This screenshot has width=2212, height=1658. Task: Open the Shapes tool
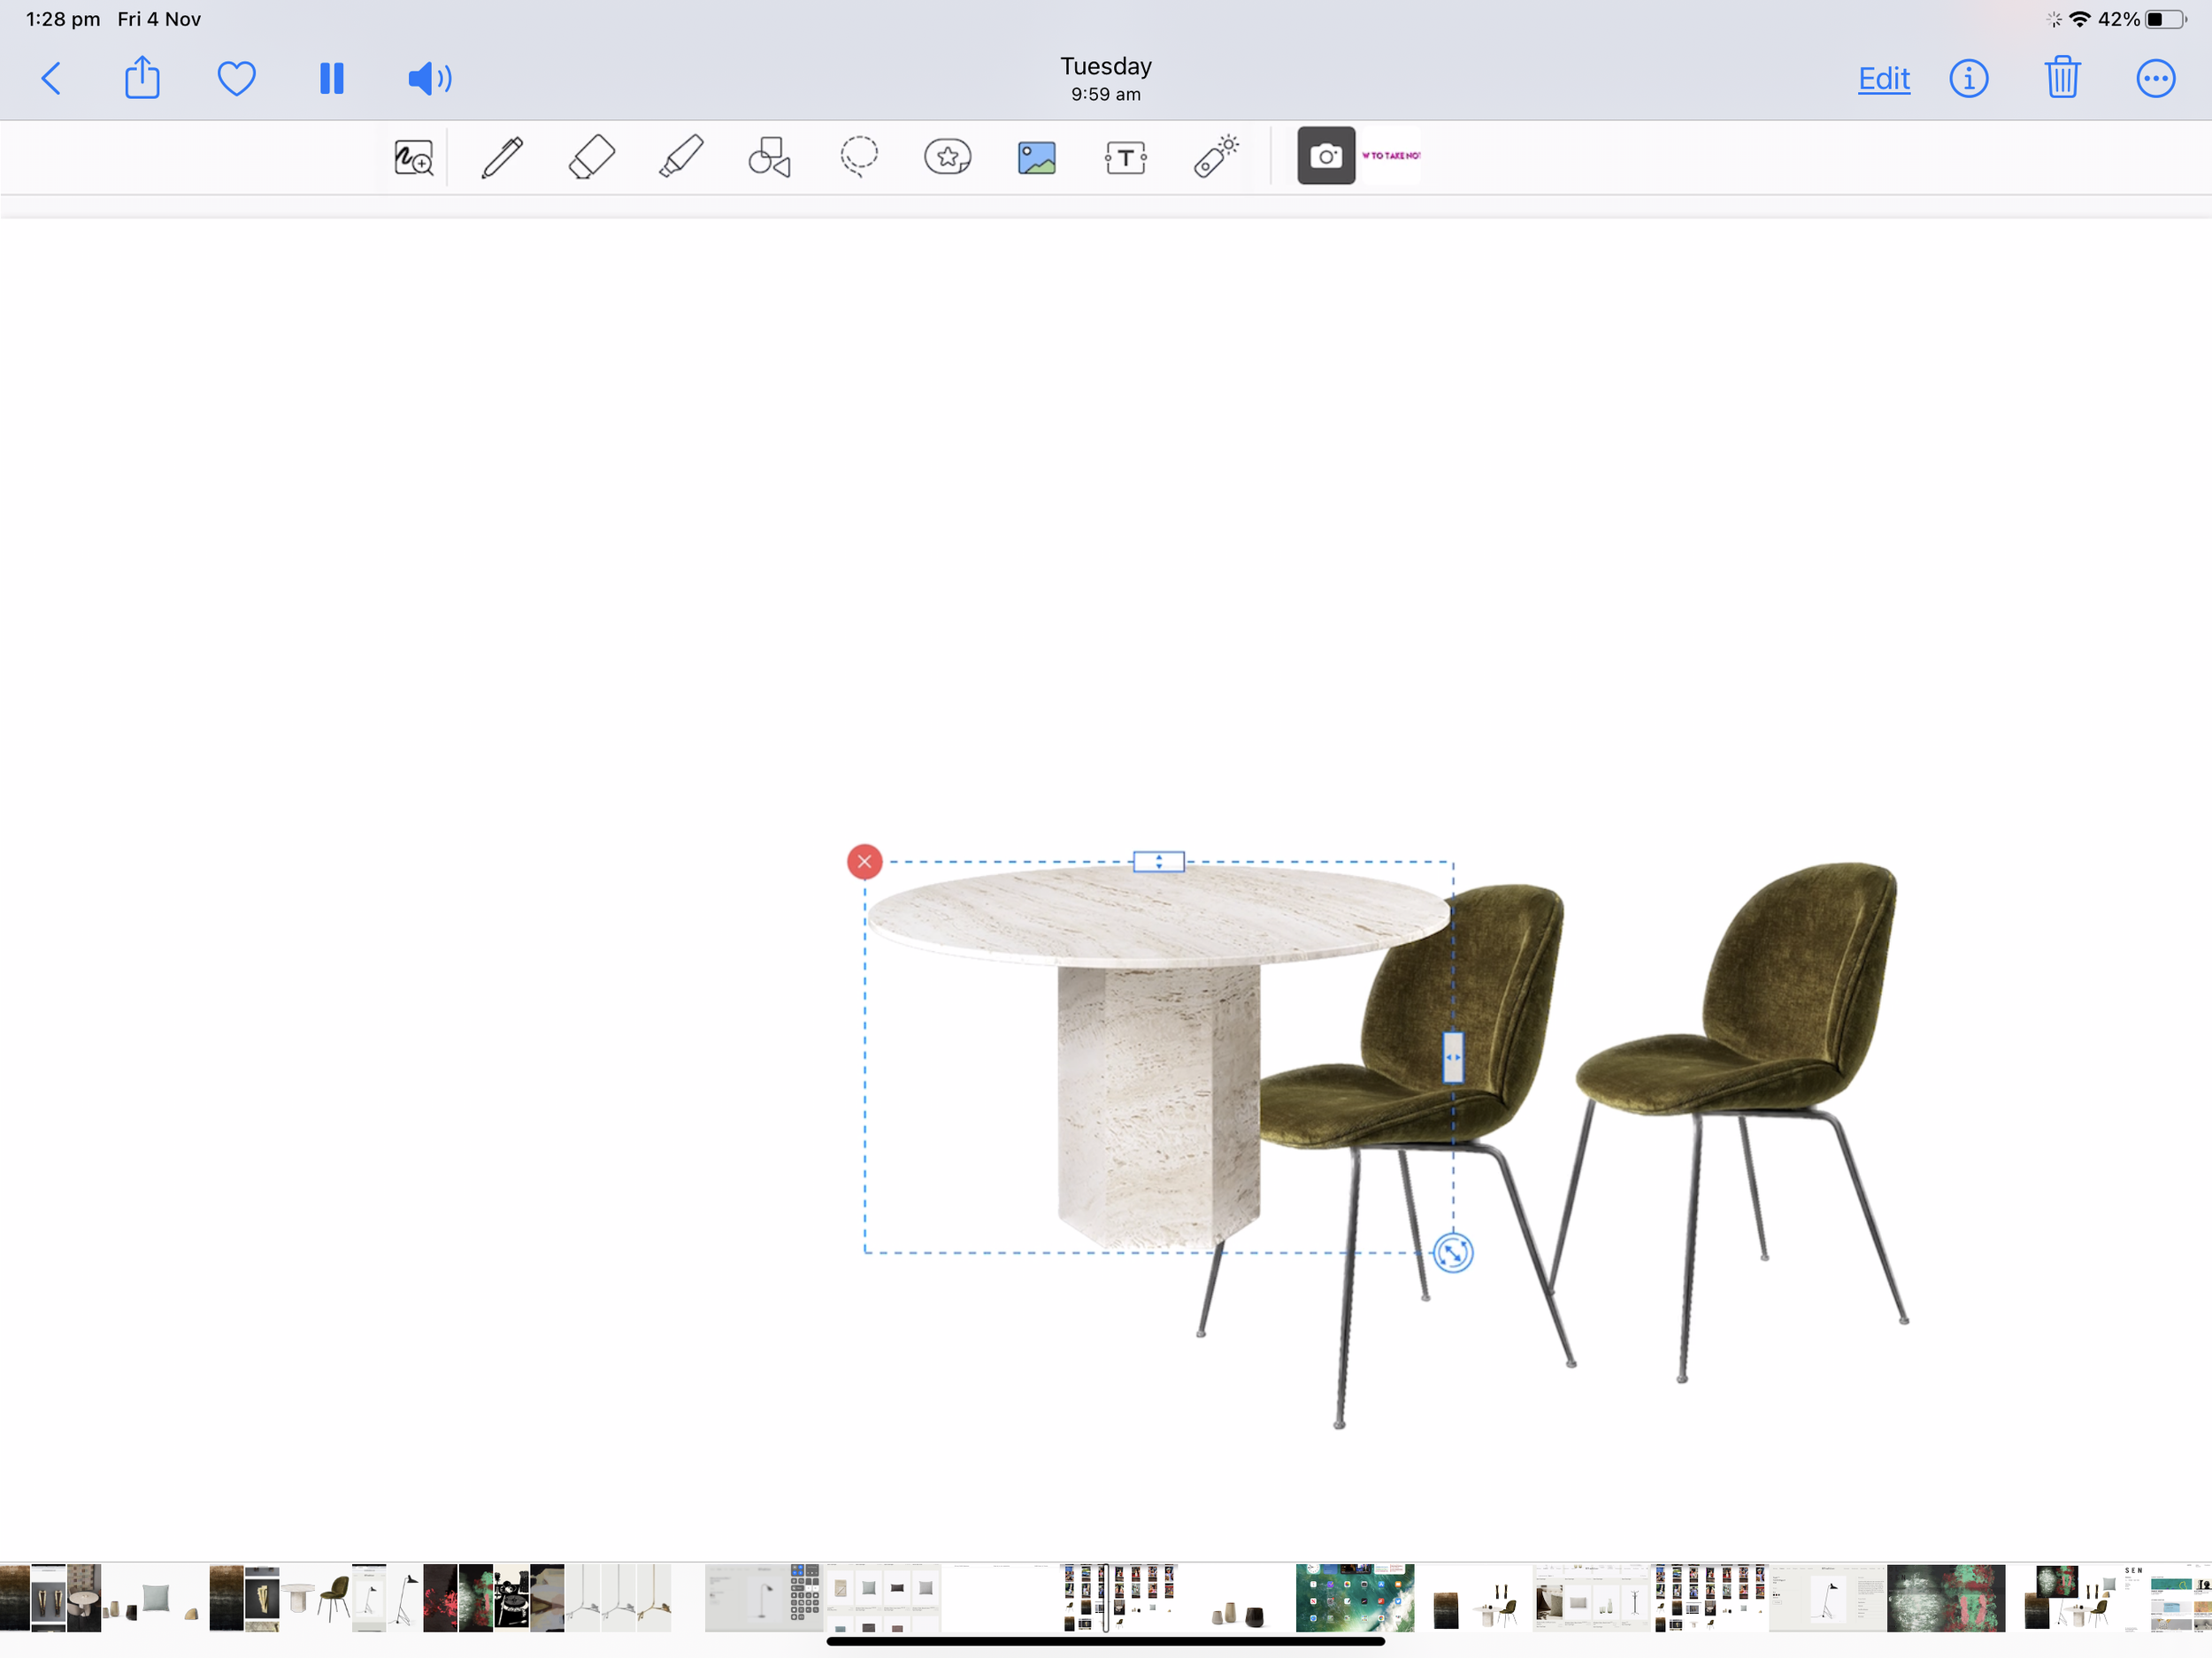(769, 158)
